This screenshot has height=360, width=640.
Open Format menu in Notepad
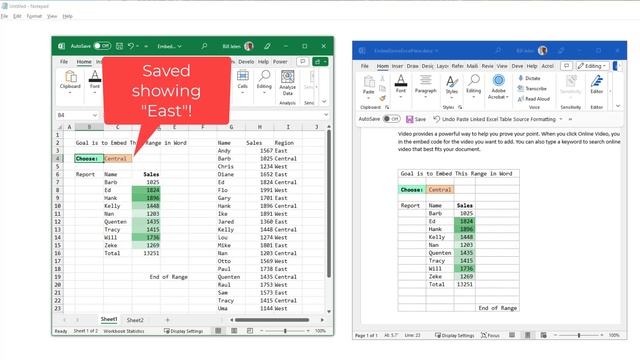pos(34,16)
